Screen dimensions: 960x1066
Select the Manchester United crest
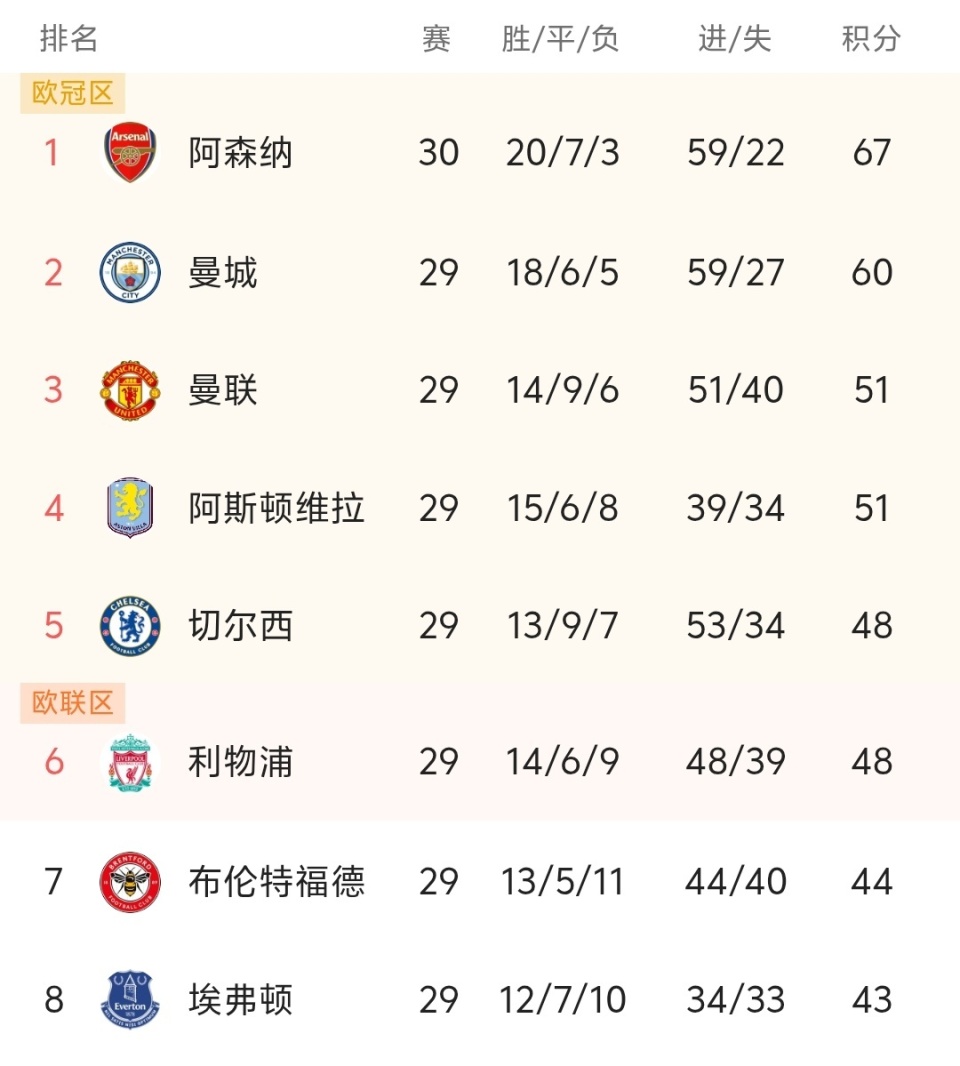[x=130, y=390]
